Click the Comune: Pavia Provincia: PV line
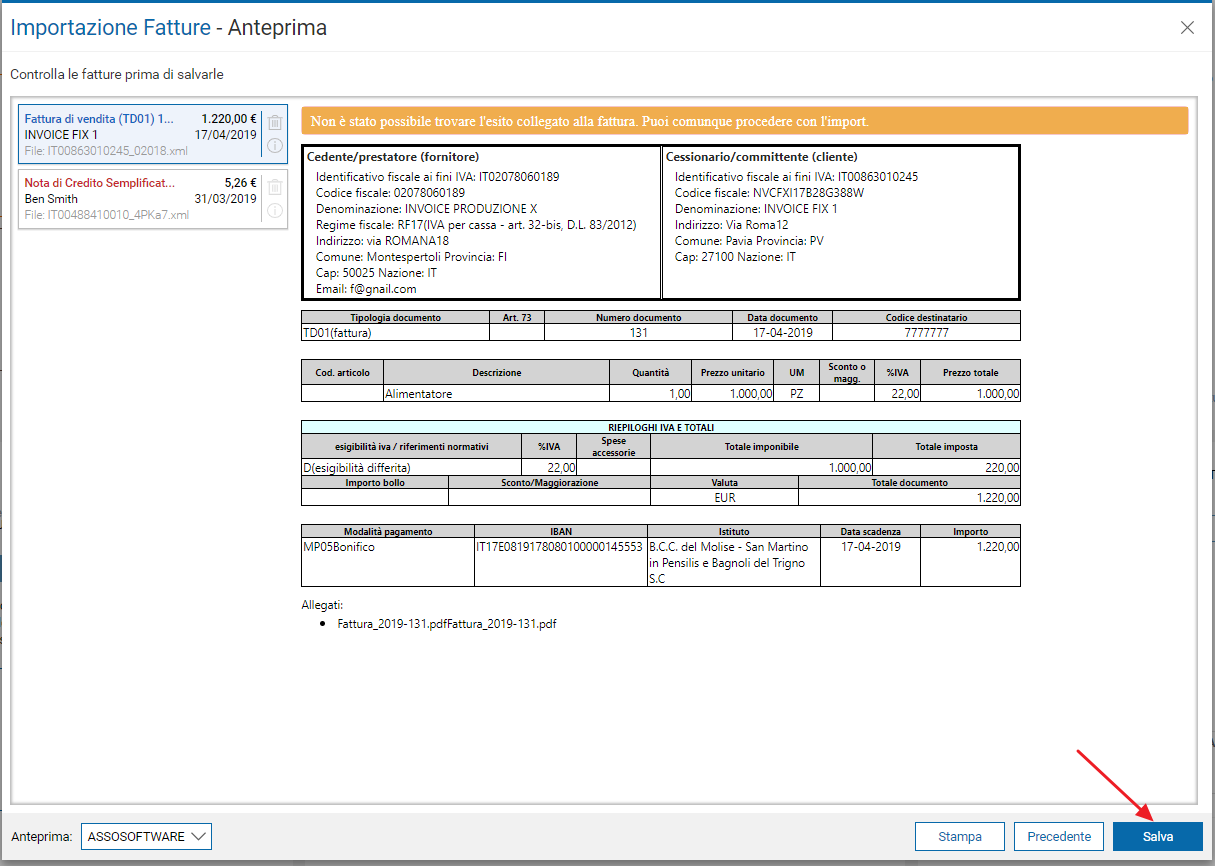The width and height of the screenshot is (1215, 866). (x=749, y=241)
